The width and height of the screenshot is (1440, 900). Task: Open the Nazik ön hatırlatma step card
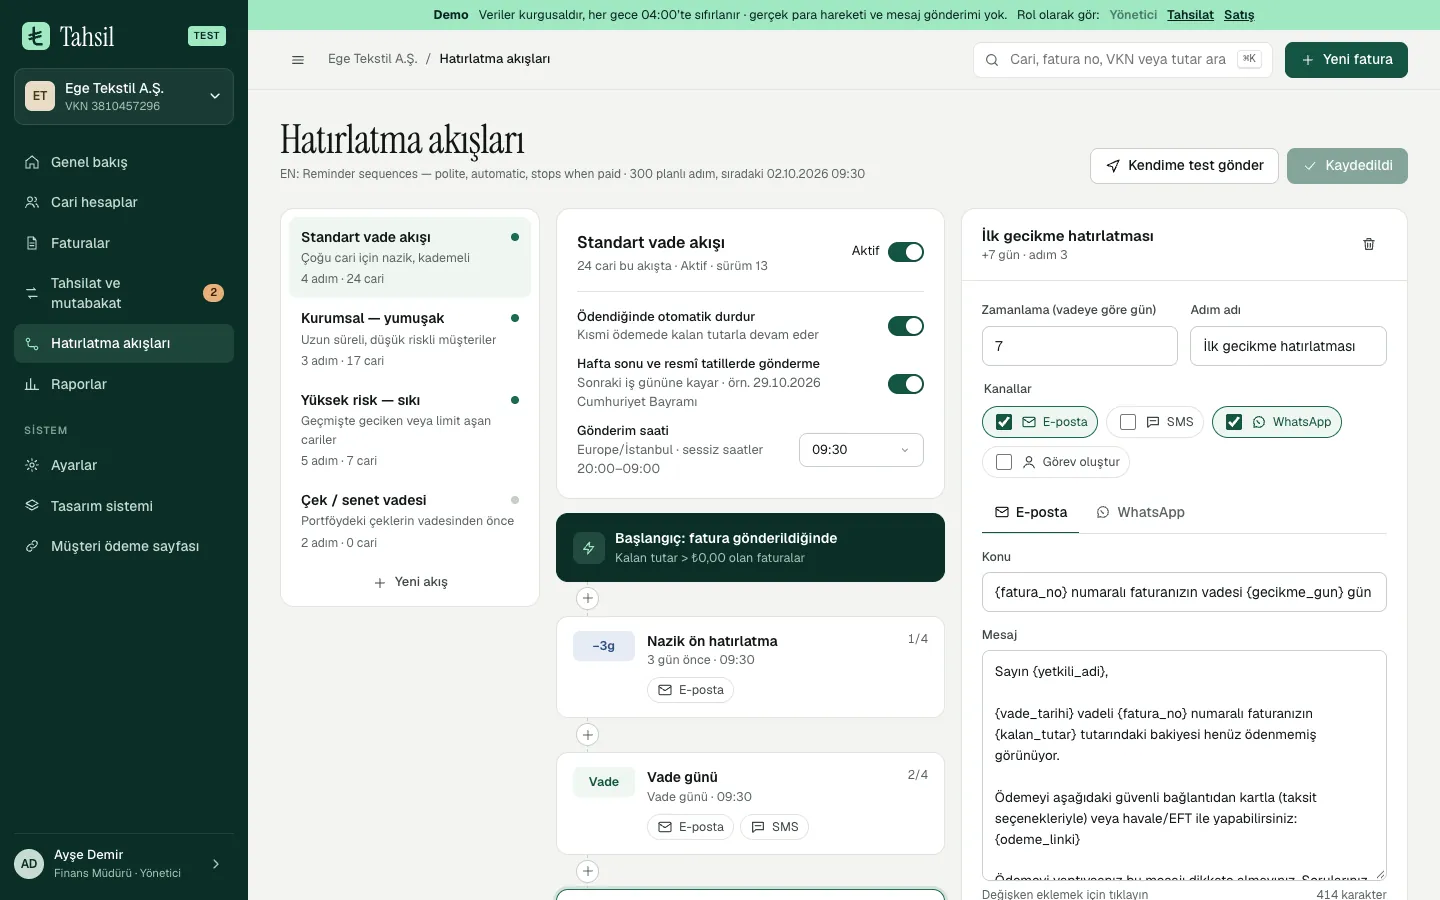click(750, 667)
